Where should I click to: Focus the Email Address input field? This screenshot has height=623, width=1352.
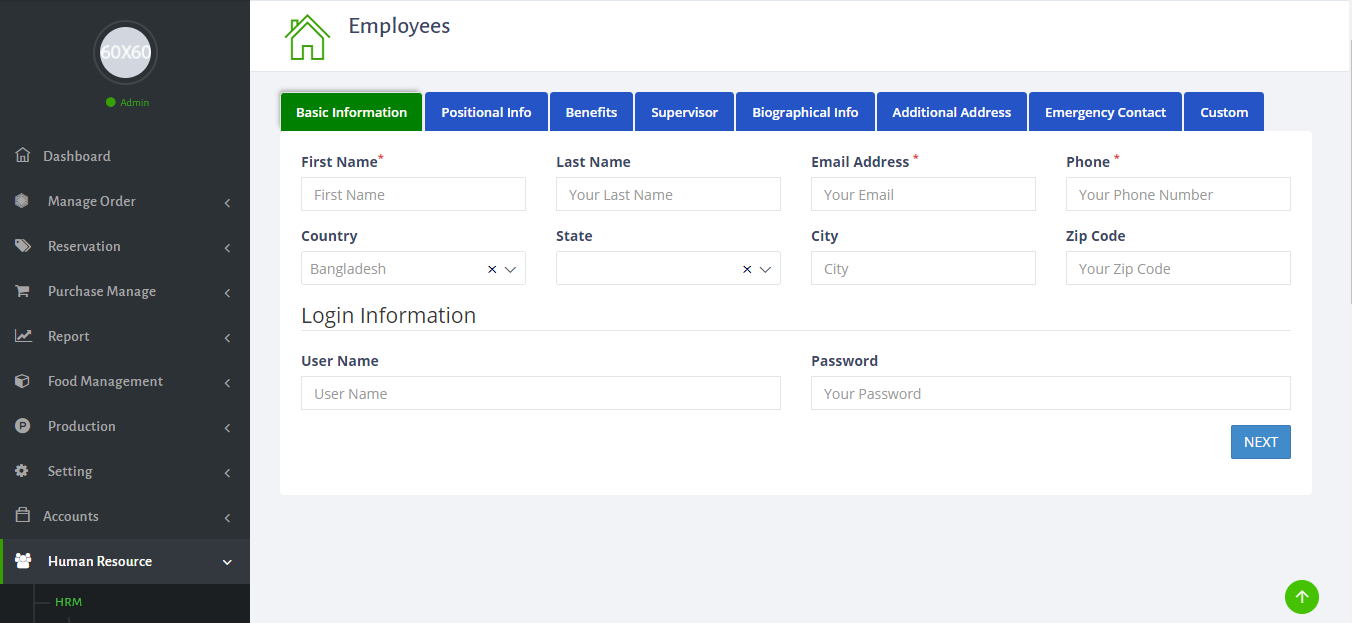922,194
